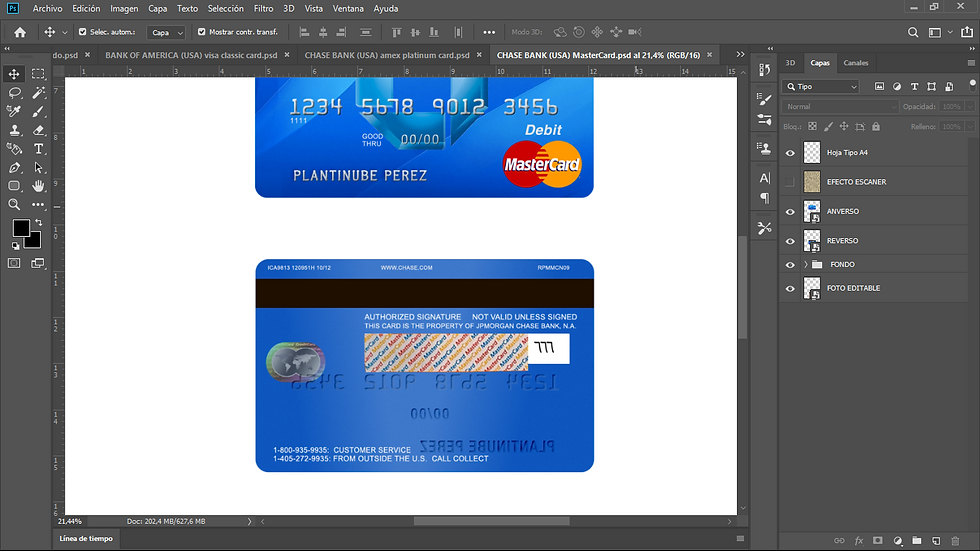Viewport: 980px width, 551px height.
Task: Select the Rectangular Marquee tool
Action: point(38,74)
